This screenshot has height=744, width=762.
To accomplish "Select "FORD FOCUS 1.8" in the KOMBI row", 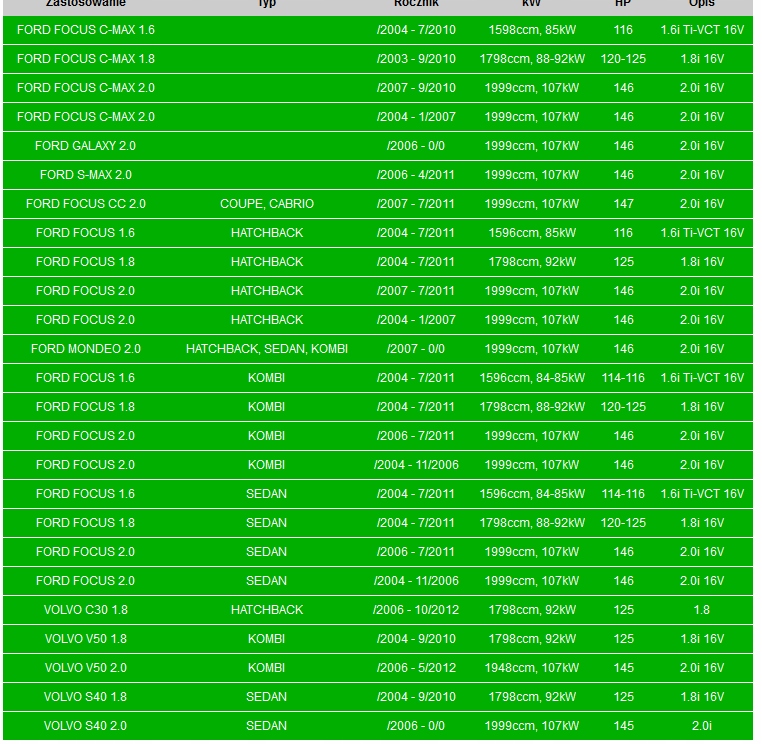I will [86, 407].
